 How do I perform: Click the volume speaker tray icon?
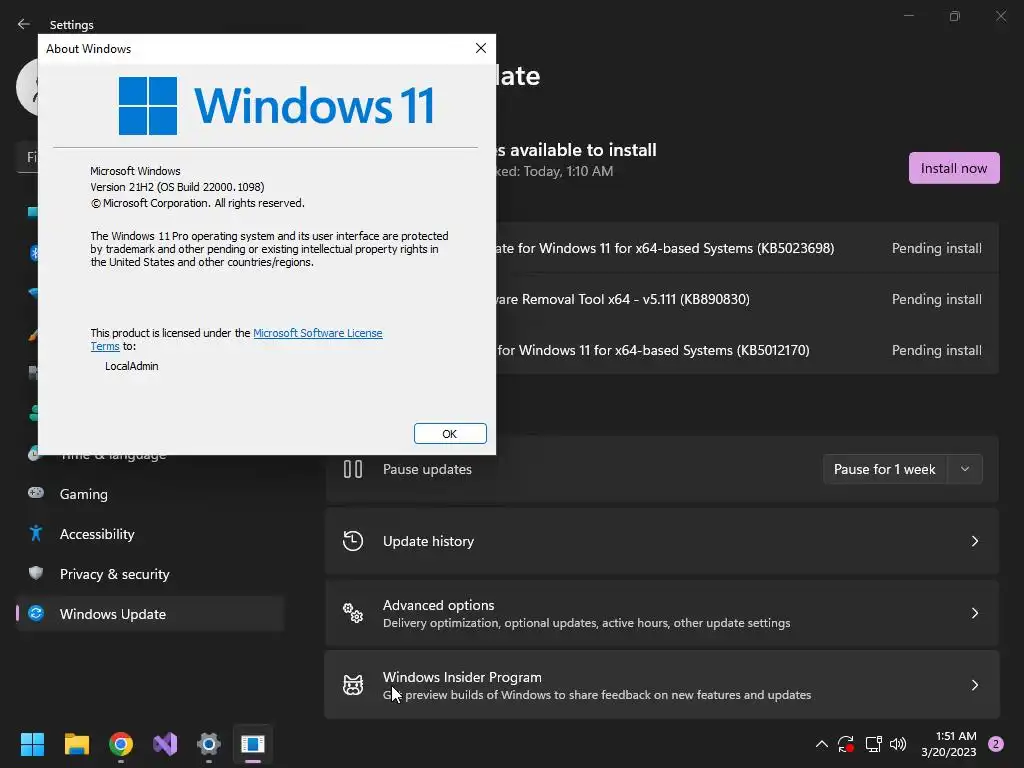tap(898, 744)
